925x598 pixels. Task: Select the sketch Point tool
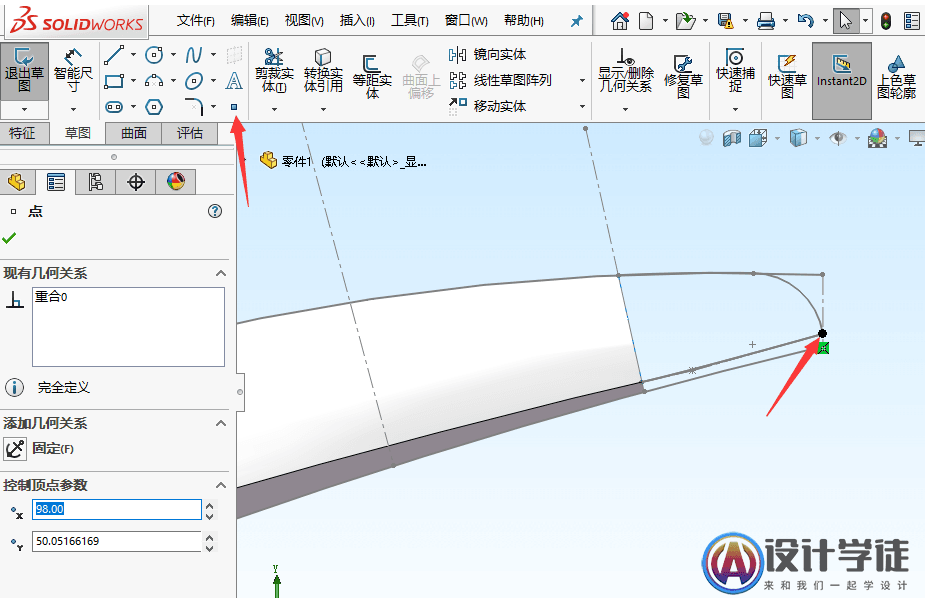(x=234, y=107)
